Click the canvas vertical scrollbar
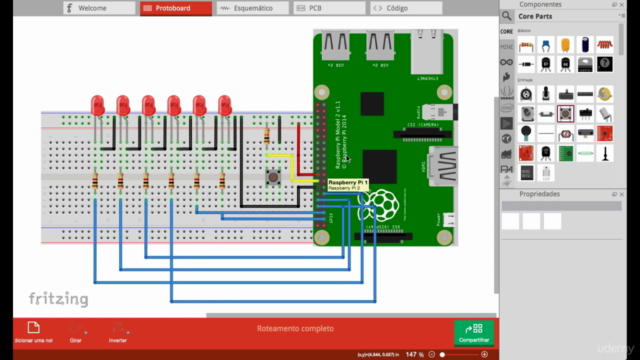Viewport: 640px width, 360px height. coord(496,195)
